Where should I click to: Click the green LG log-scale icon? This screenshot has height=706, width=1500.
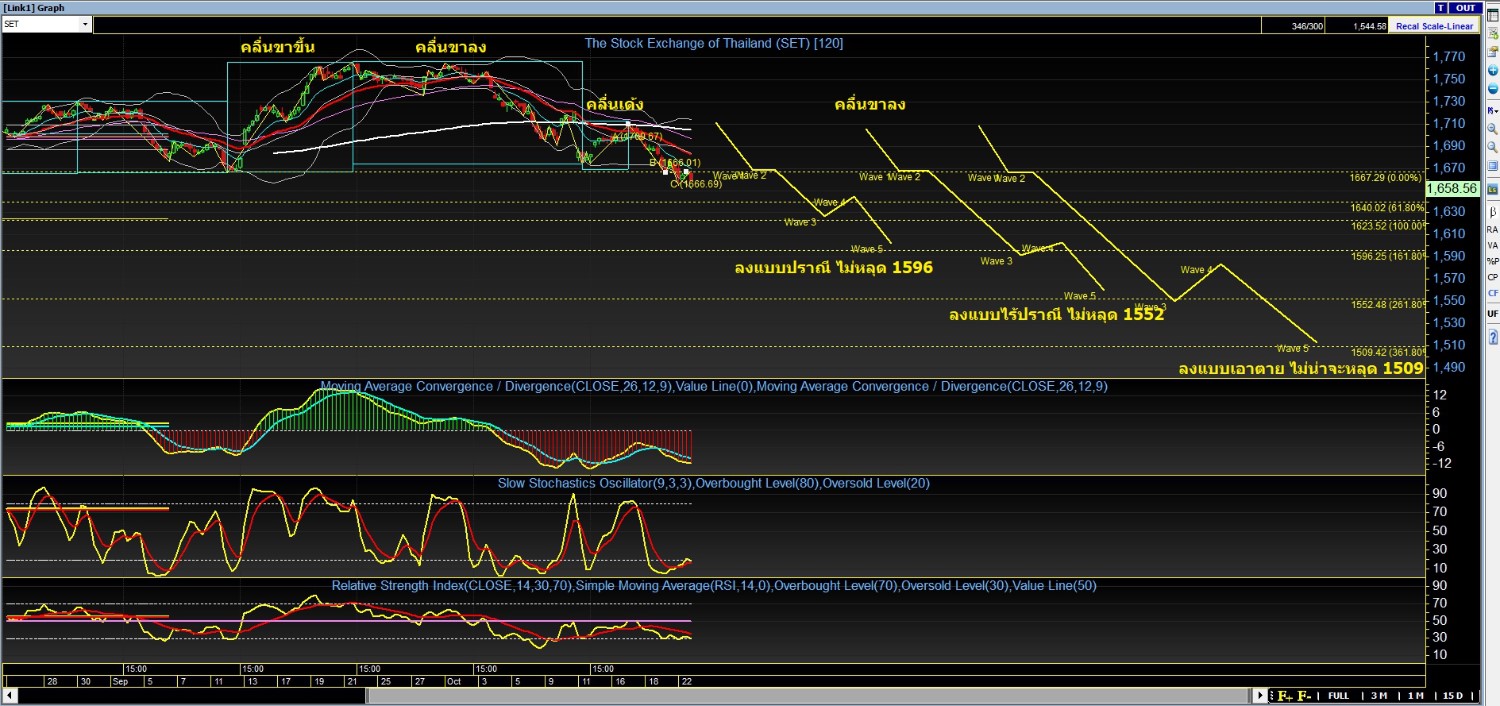point(1492,190)
